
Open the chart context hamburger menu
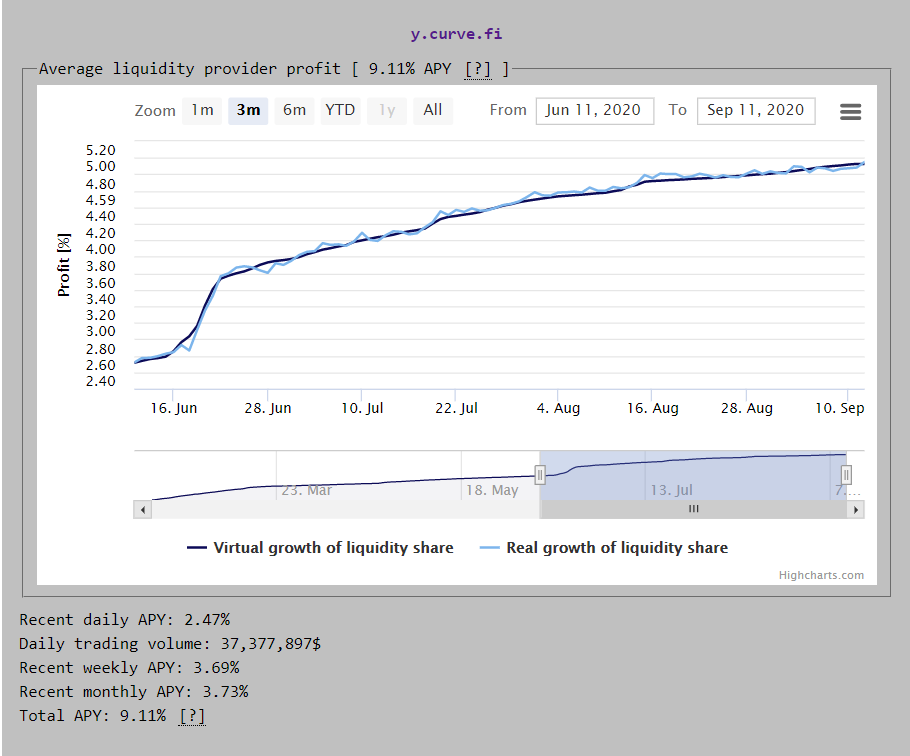point(850,112)
